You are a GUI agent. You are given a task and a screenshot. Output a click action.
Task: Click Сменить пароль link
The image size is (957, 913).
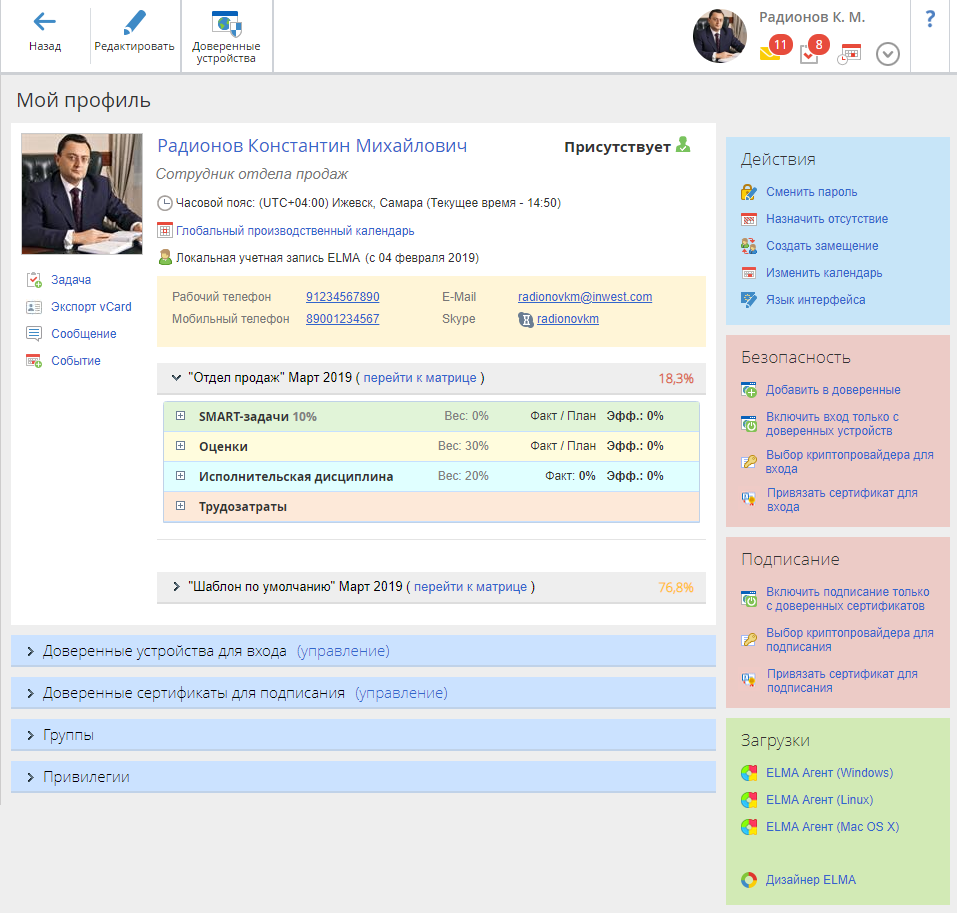811,192
